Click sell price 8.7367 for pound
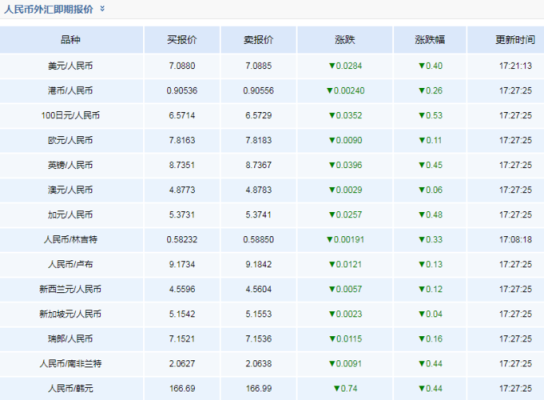Viewport: 544px width, 400px height. coord(258,165)
